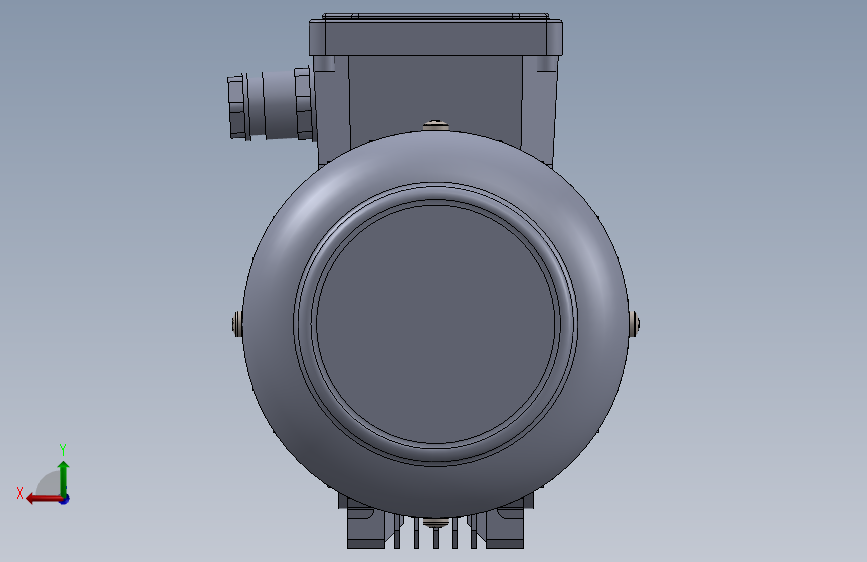Select the flat circular center face of fan cover

[x=435, y=325]
